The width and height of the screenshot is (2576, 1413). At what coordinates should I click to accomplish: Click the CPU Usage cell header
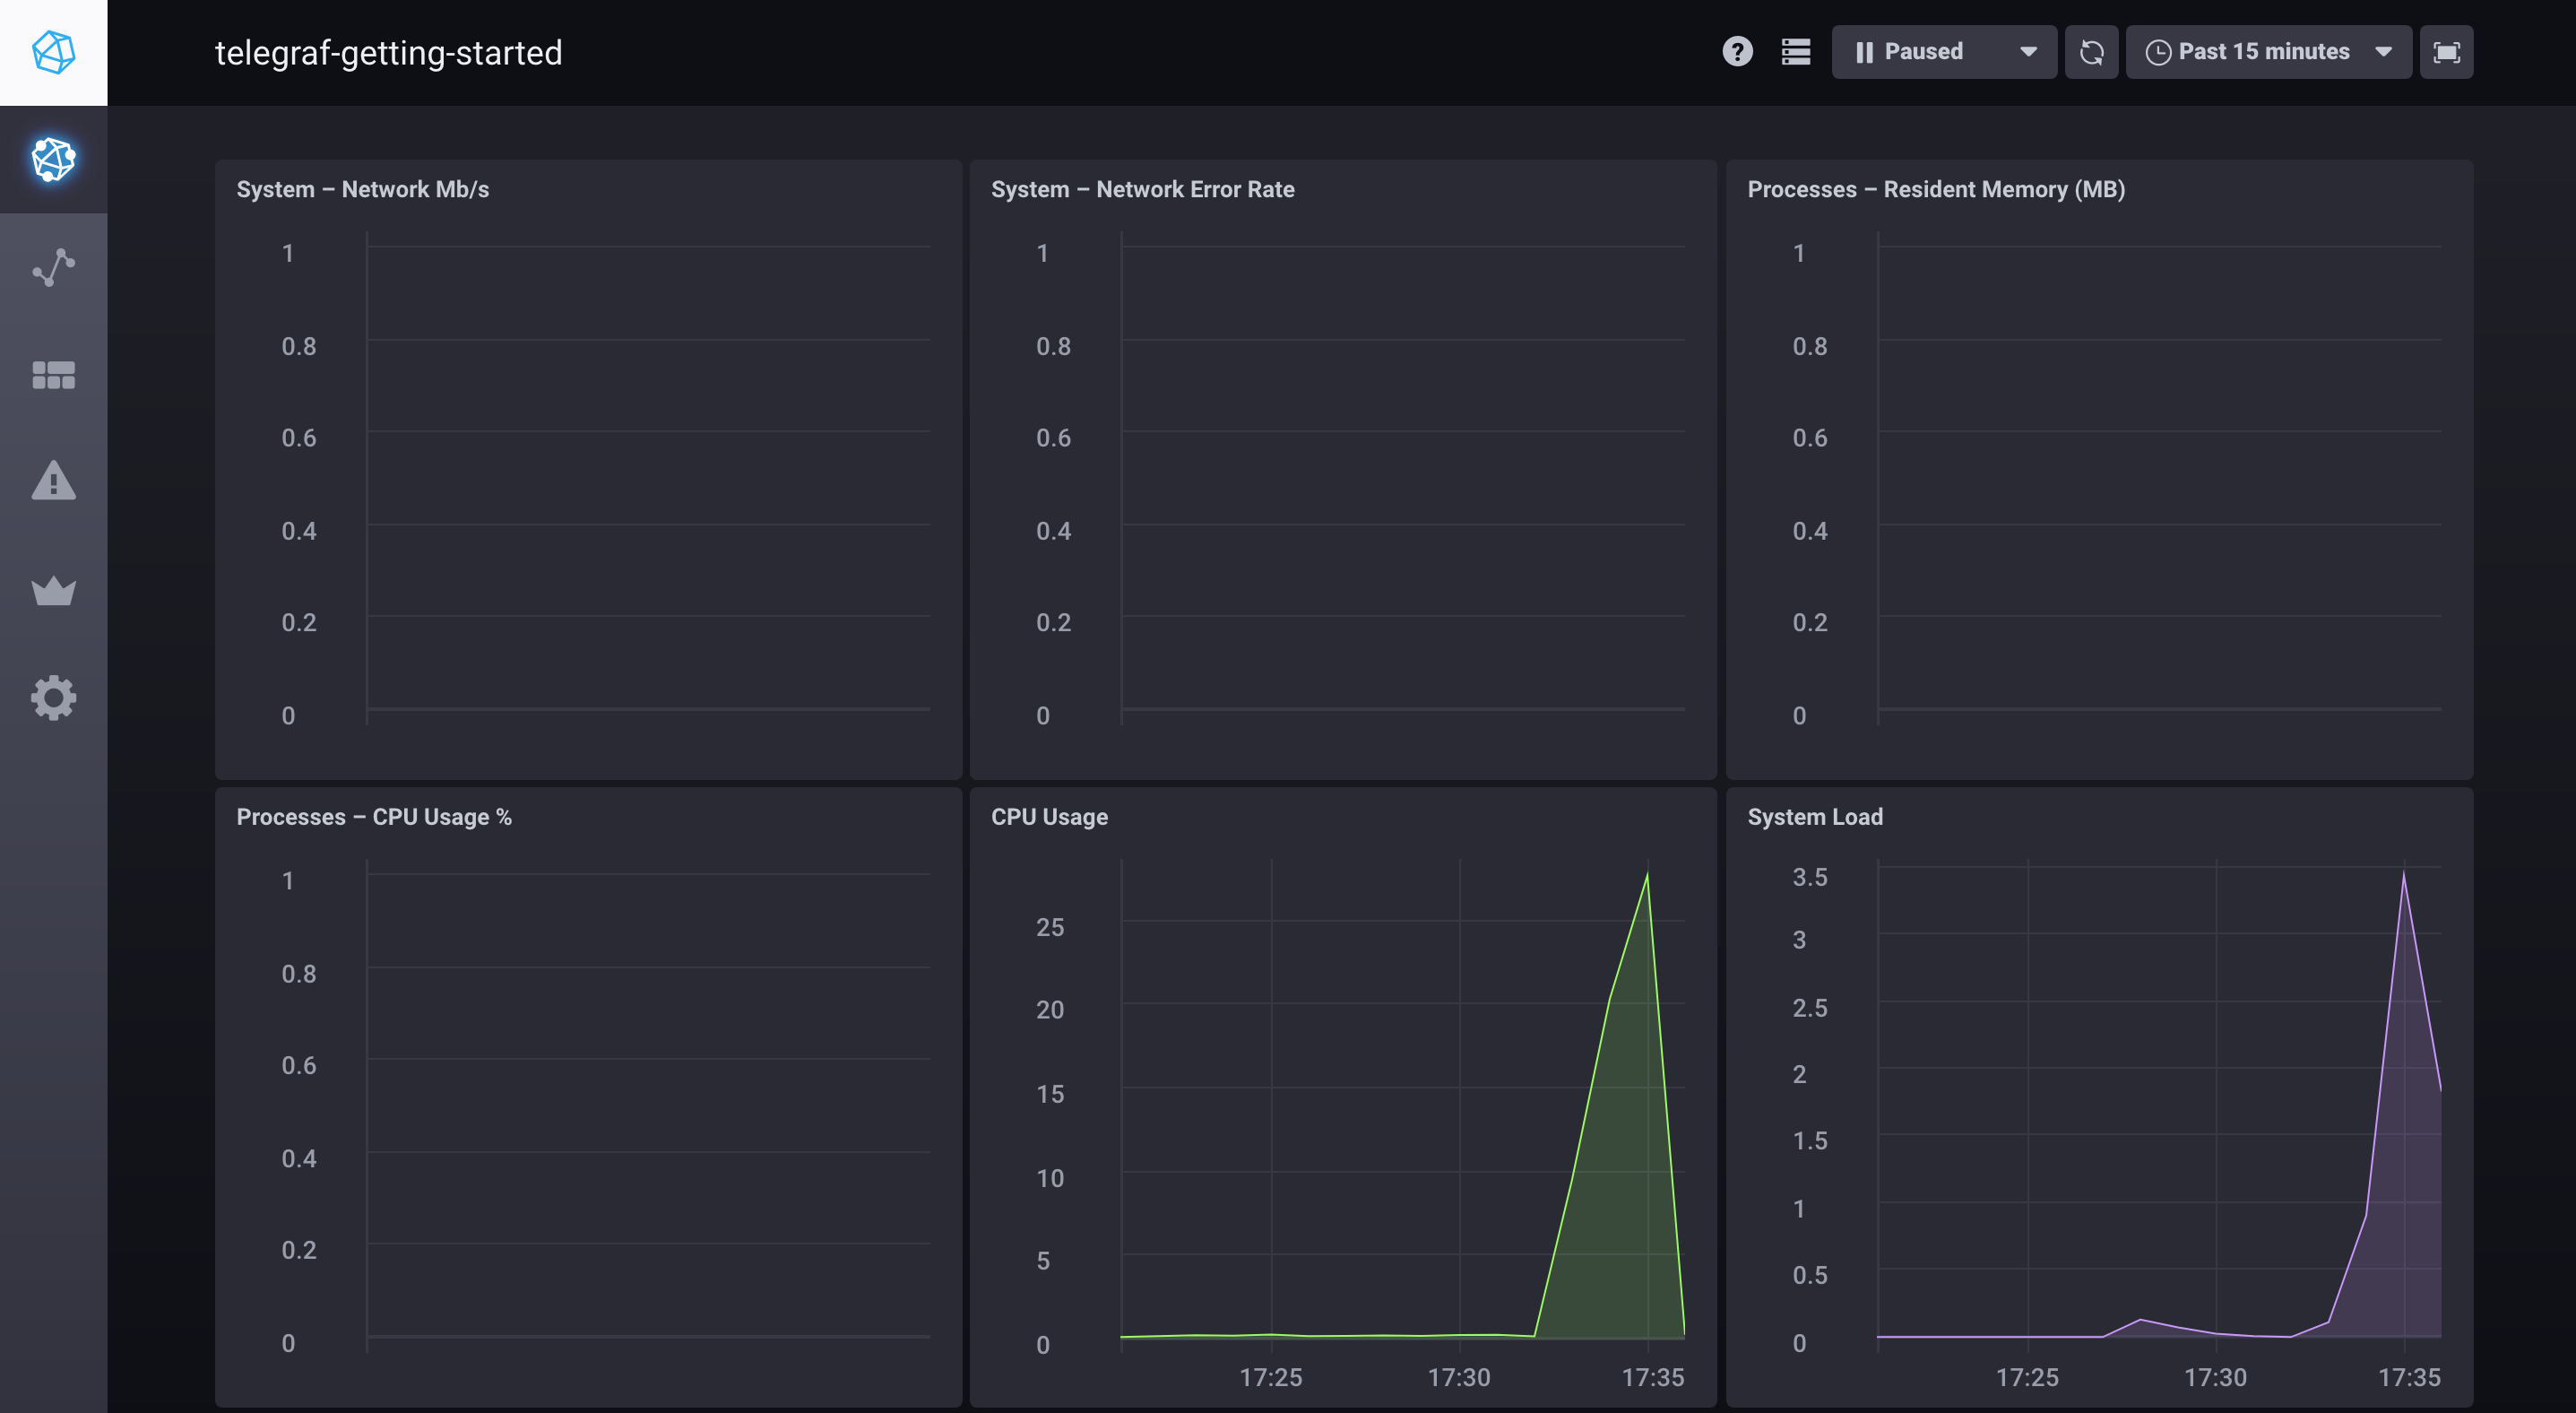coord(1049,817)
